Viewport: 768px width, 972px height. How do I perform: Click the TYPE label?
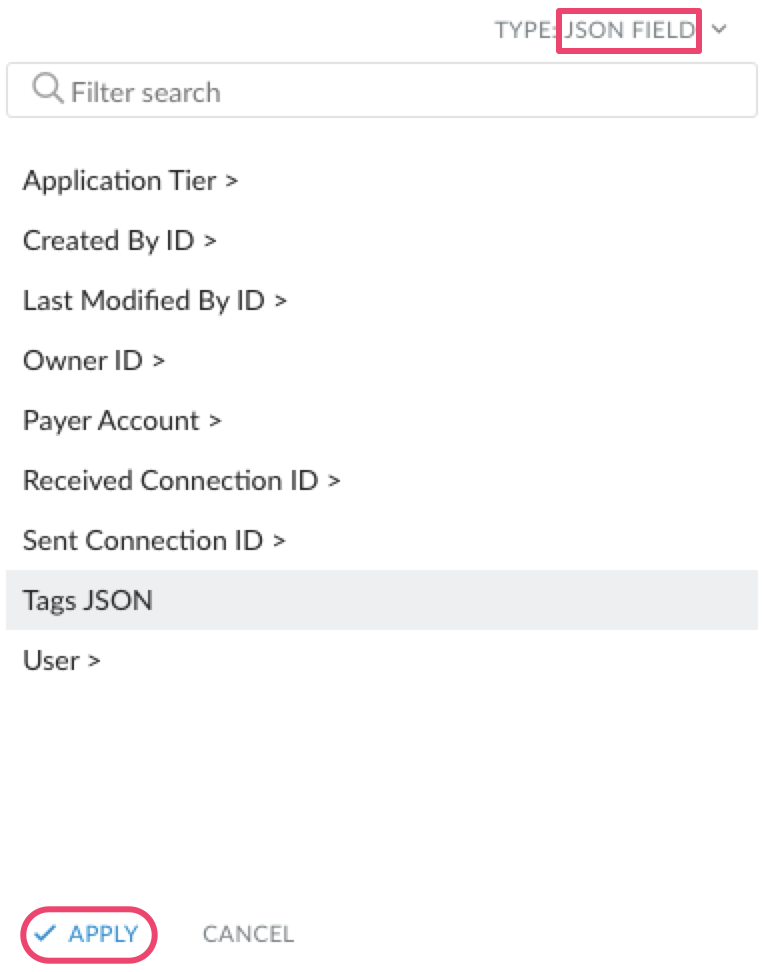click(524, 30)
